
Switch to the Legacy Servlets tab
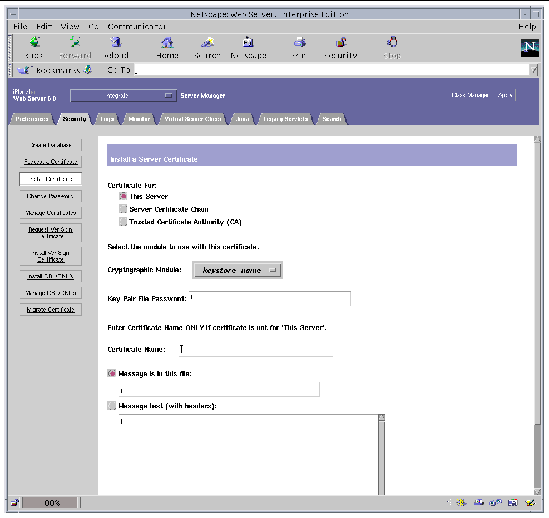pyautogui.click(x=286, y=119)
